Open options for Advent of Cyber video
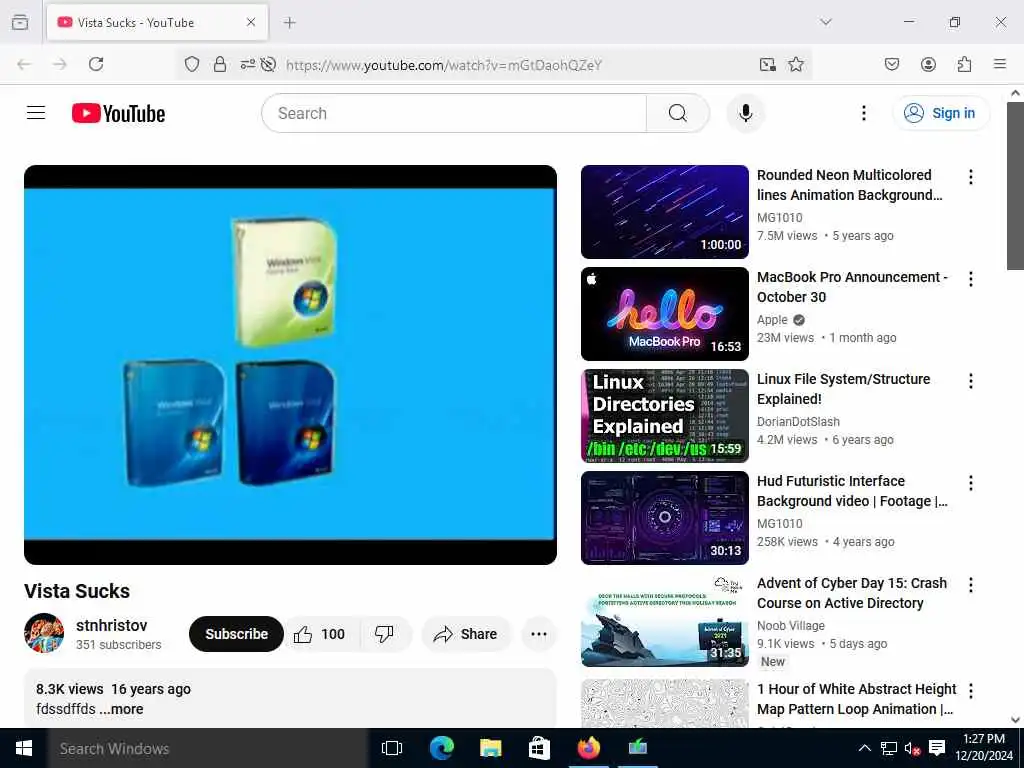This screenshot has width=1024, height=768. point(970,584)
